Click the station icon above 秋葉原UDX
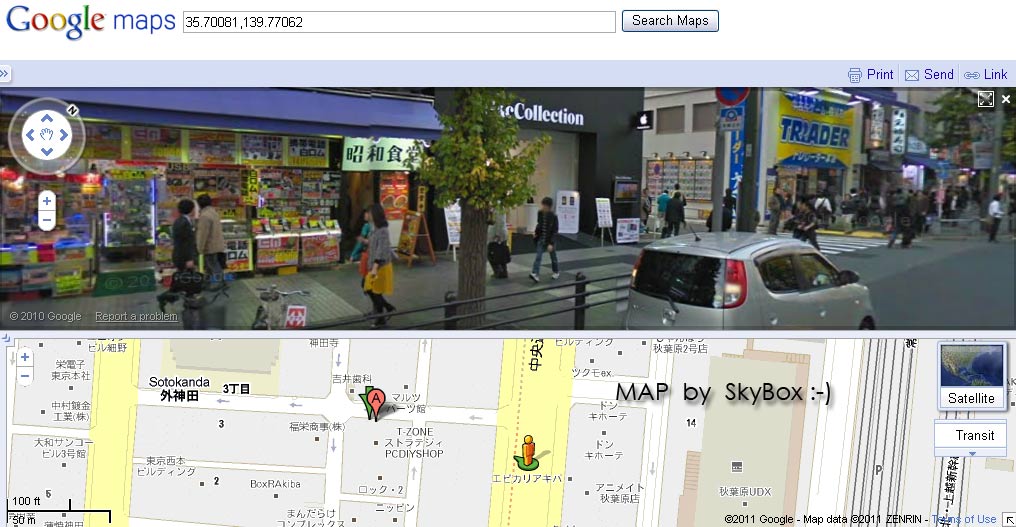This screenshot has width=1016, height=527. [736, 467]
